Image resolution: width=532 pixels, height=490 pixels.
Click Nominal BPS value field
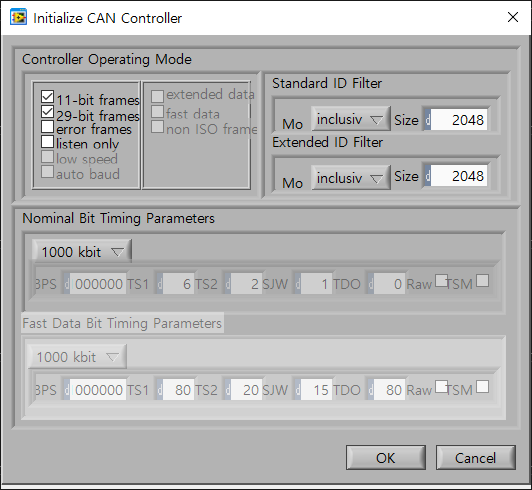click(x=98, y=284)
